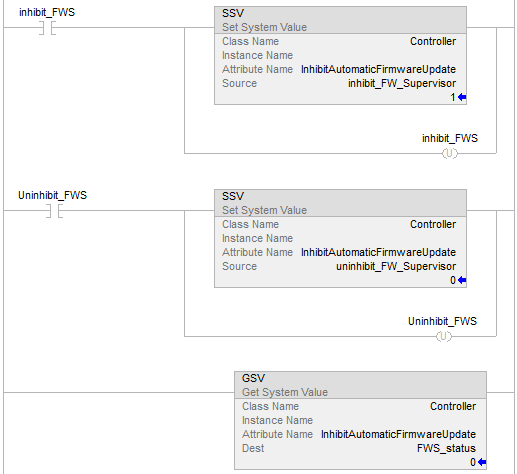Screen dimensions: 517x474
Task: Click the inhibit_FWS contact tag label
Action: pyautogui.click(x=47, y=12)
